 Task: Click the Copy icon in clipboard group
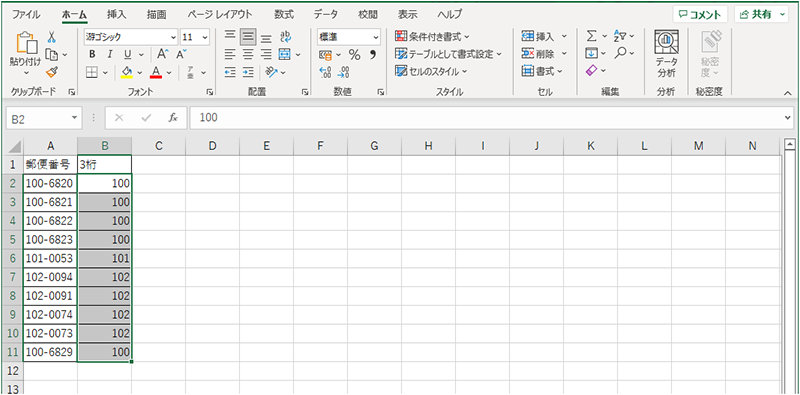tap(51, 54)
